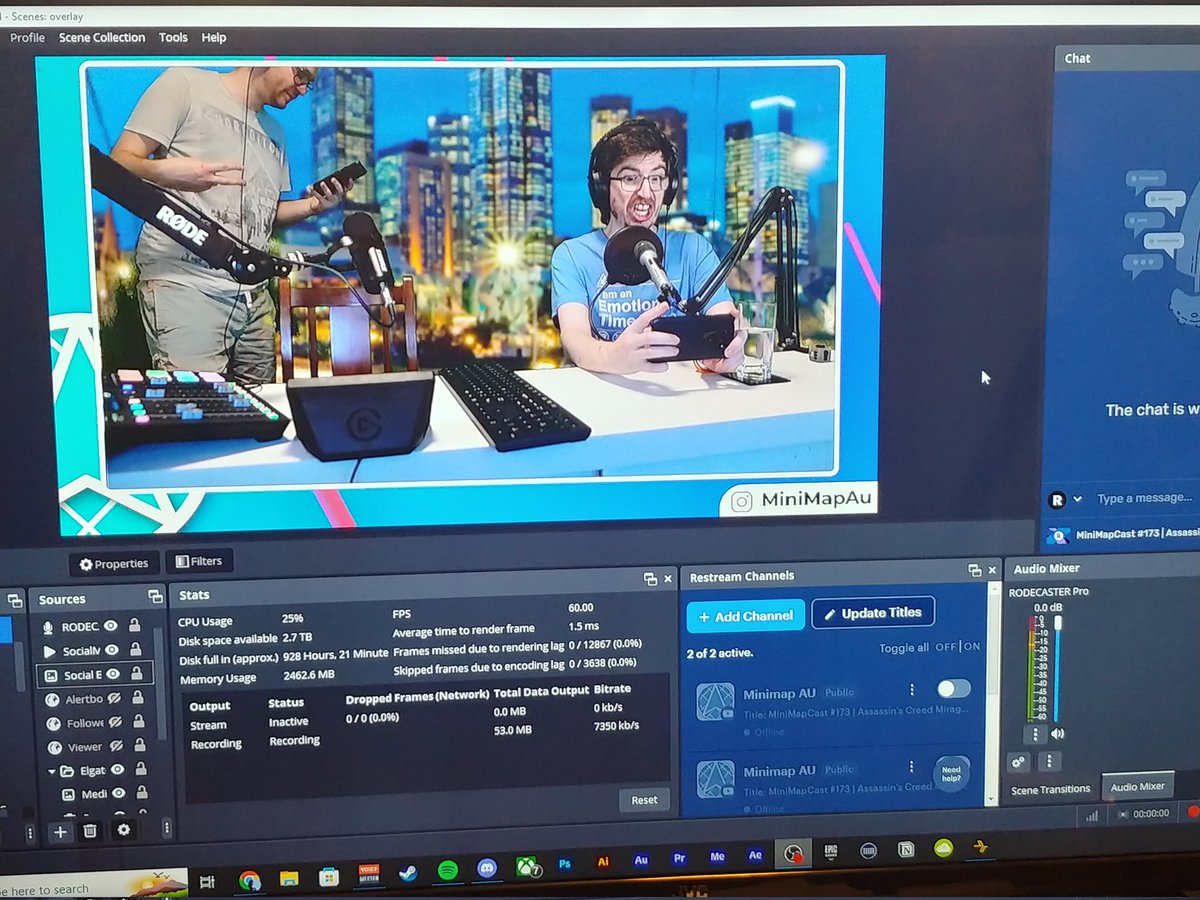Show the Viewer source with eye icon
Screen dimensions: 1200x900
click(x=116, y=746)
